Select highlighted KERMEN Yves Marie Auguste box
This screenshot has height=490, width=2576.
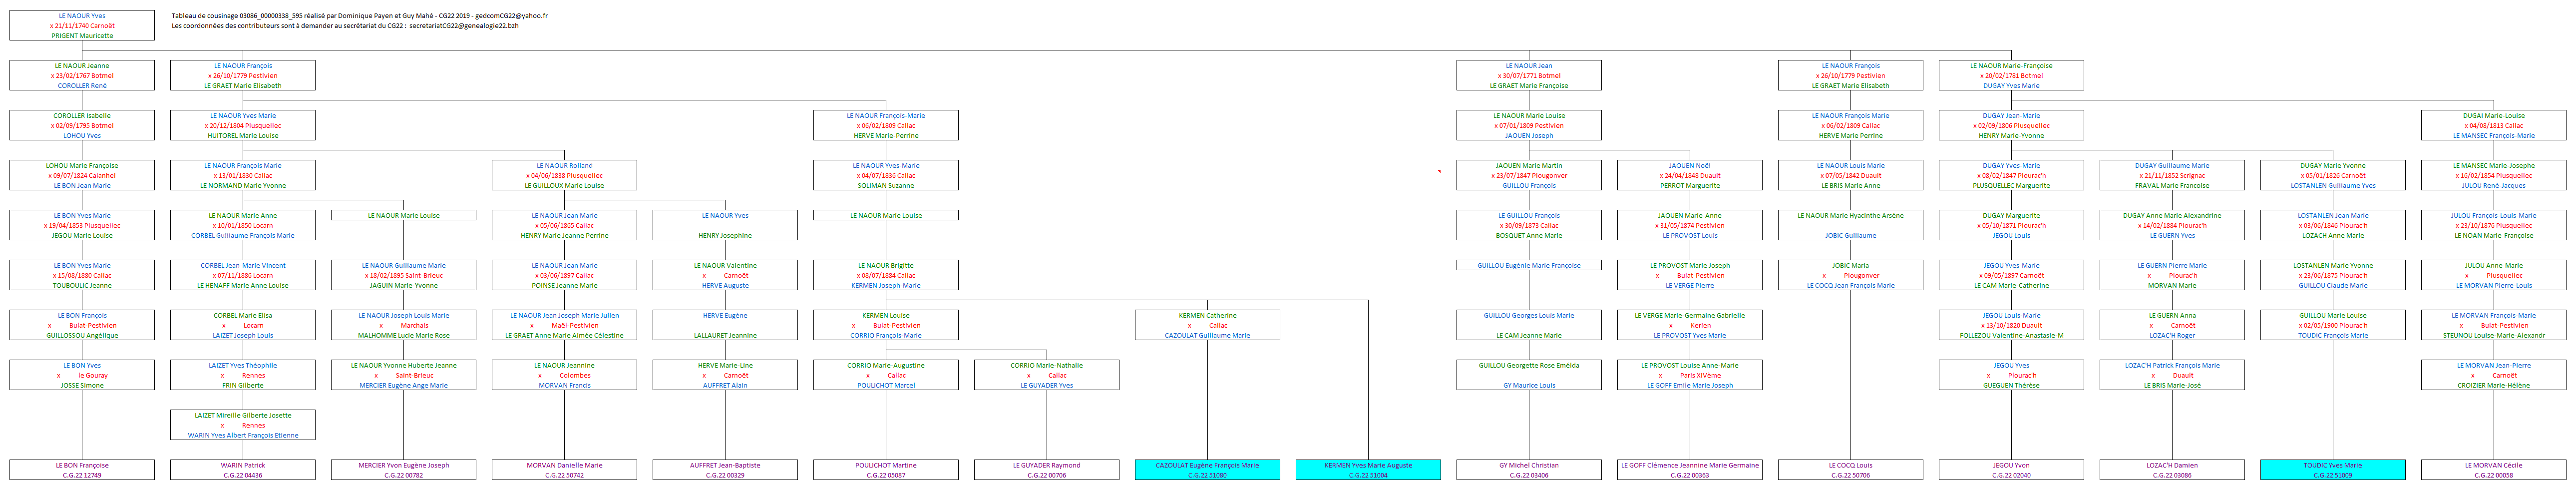(x=1369, y=469)
